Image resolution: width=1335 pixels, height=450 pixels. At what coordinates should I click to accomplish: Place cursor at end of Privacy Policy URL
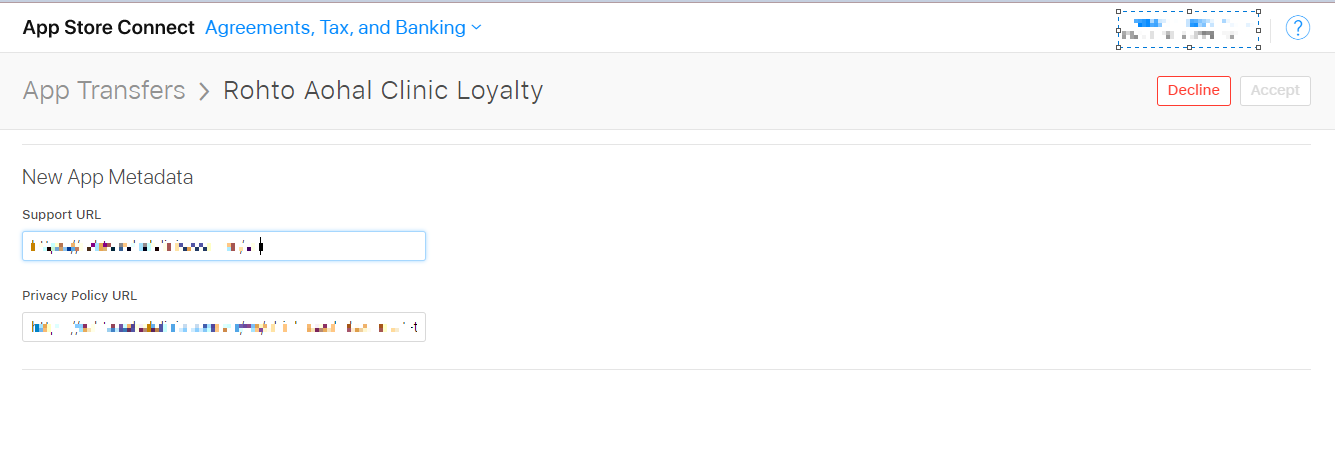[x=418, y=327]
